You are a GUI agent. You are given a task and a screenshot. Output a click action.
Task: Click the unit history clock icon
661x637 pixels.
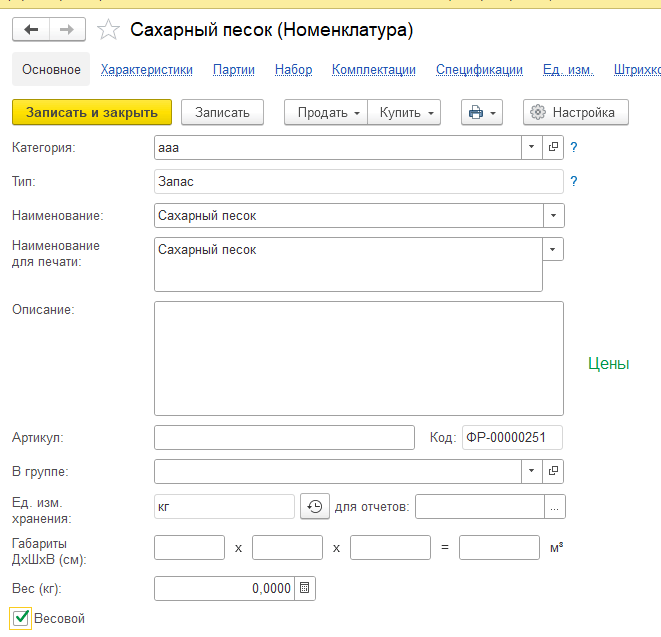click(x=314, y=507)
